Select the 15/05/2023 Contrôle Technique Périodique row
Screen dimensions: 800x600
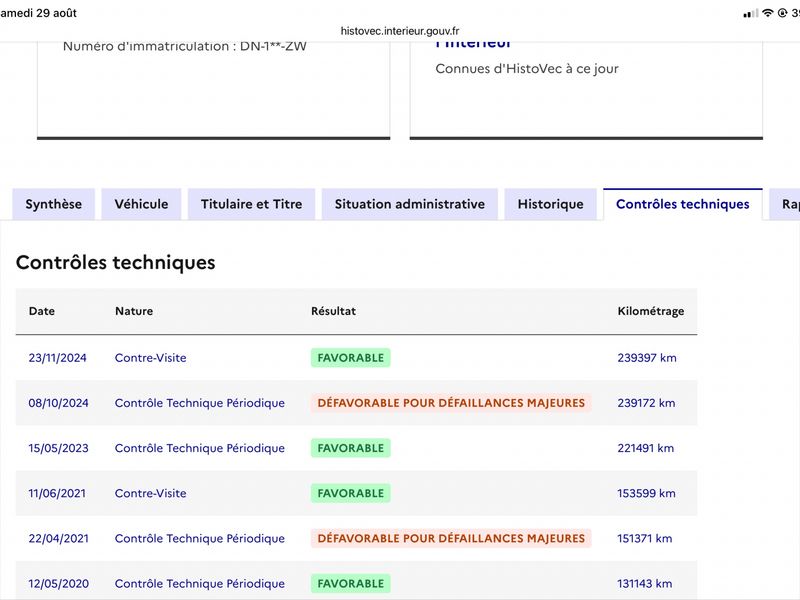356,448
